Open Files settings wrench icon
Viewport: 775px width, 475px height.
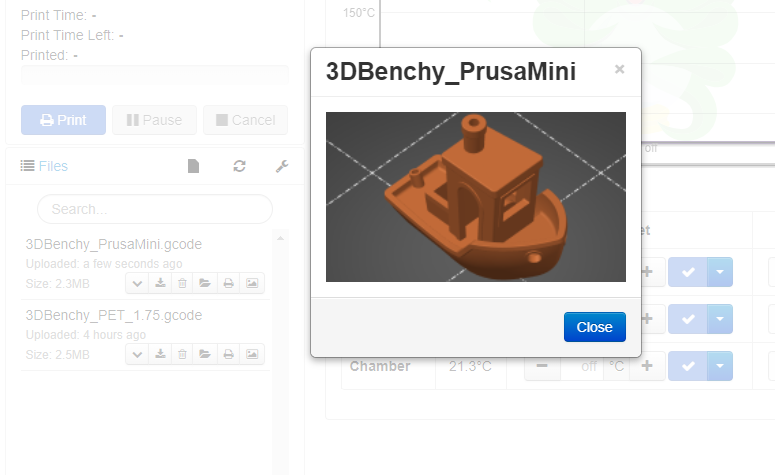(282, 166)
